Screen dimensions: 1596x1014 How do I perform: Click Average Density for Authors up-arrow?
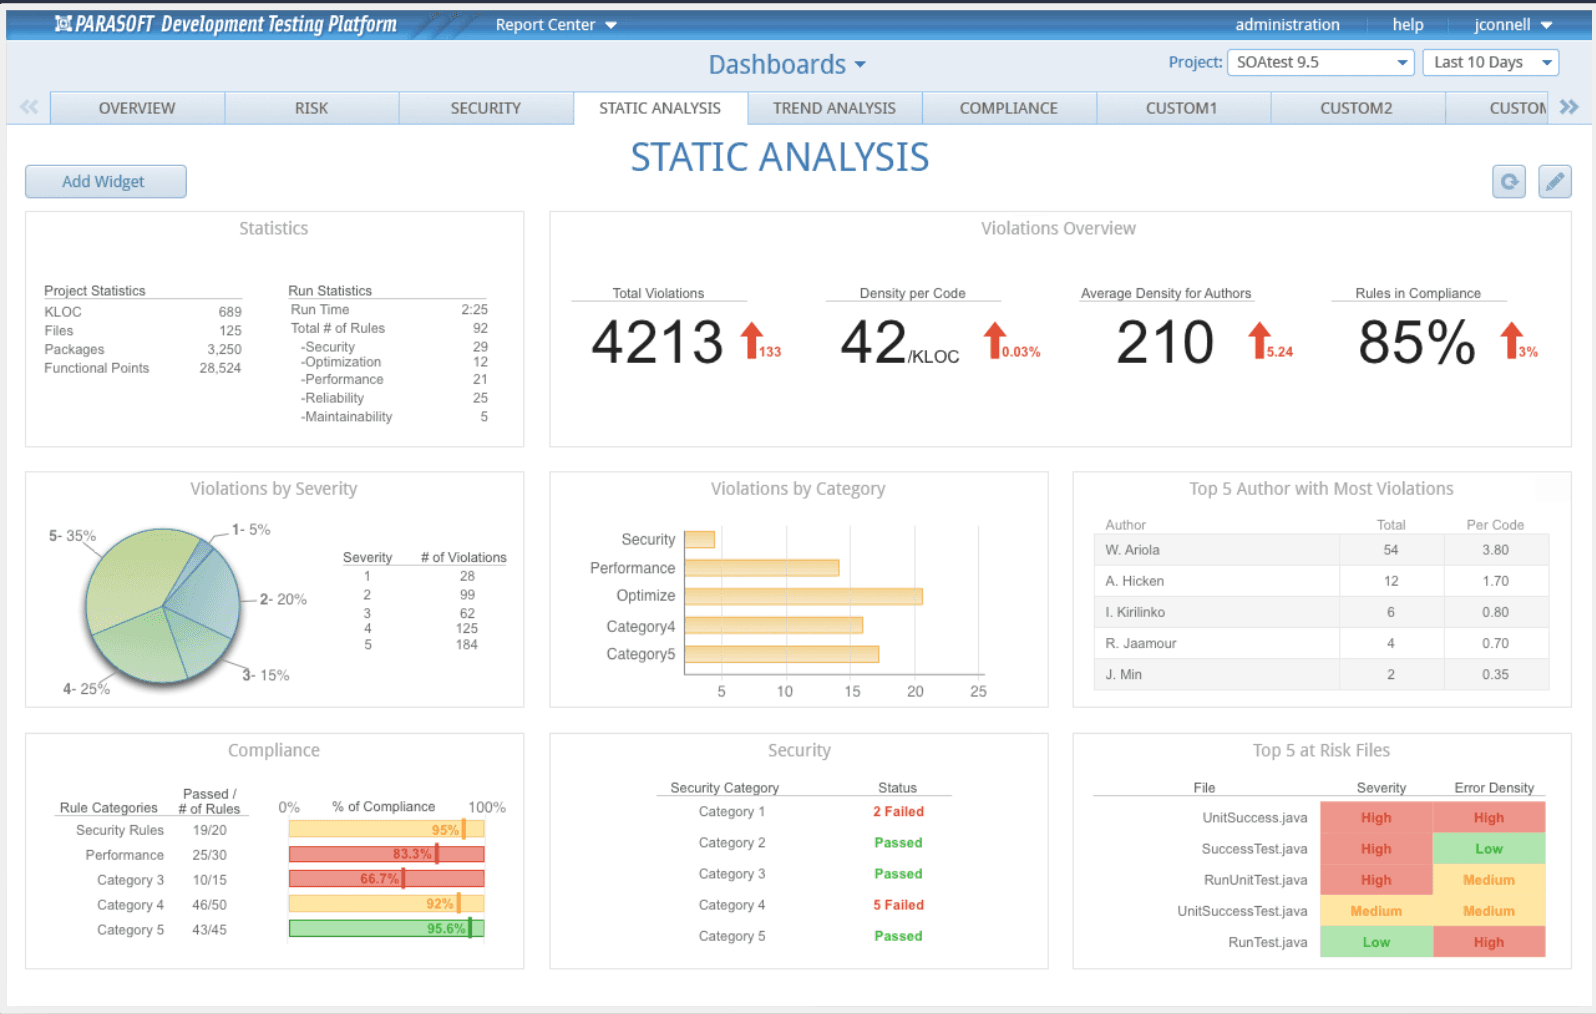click(x=1260, y=340)
